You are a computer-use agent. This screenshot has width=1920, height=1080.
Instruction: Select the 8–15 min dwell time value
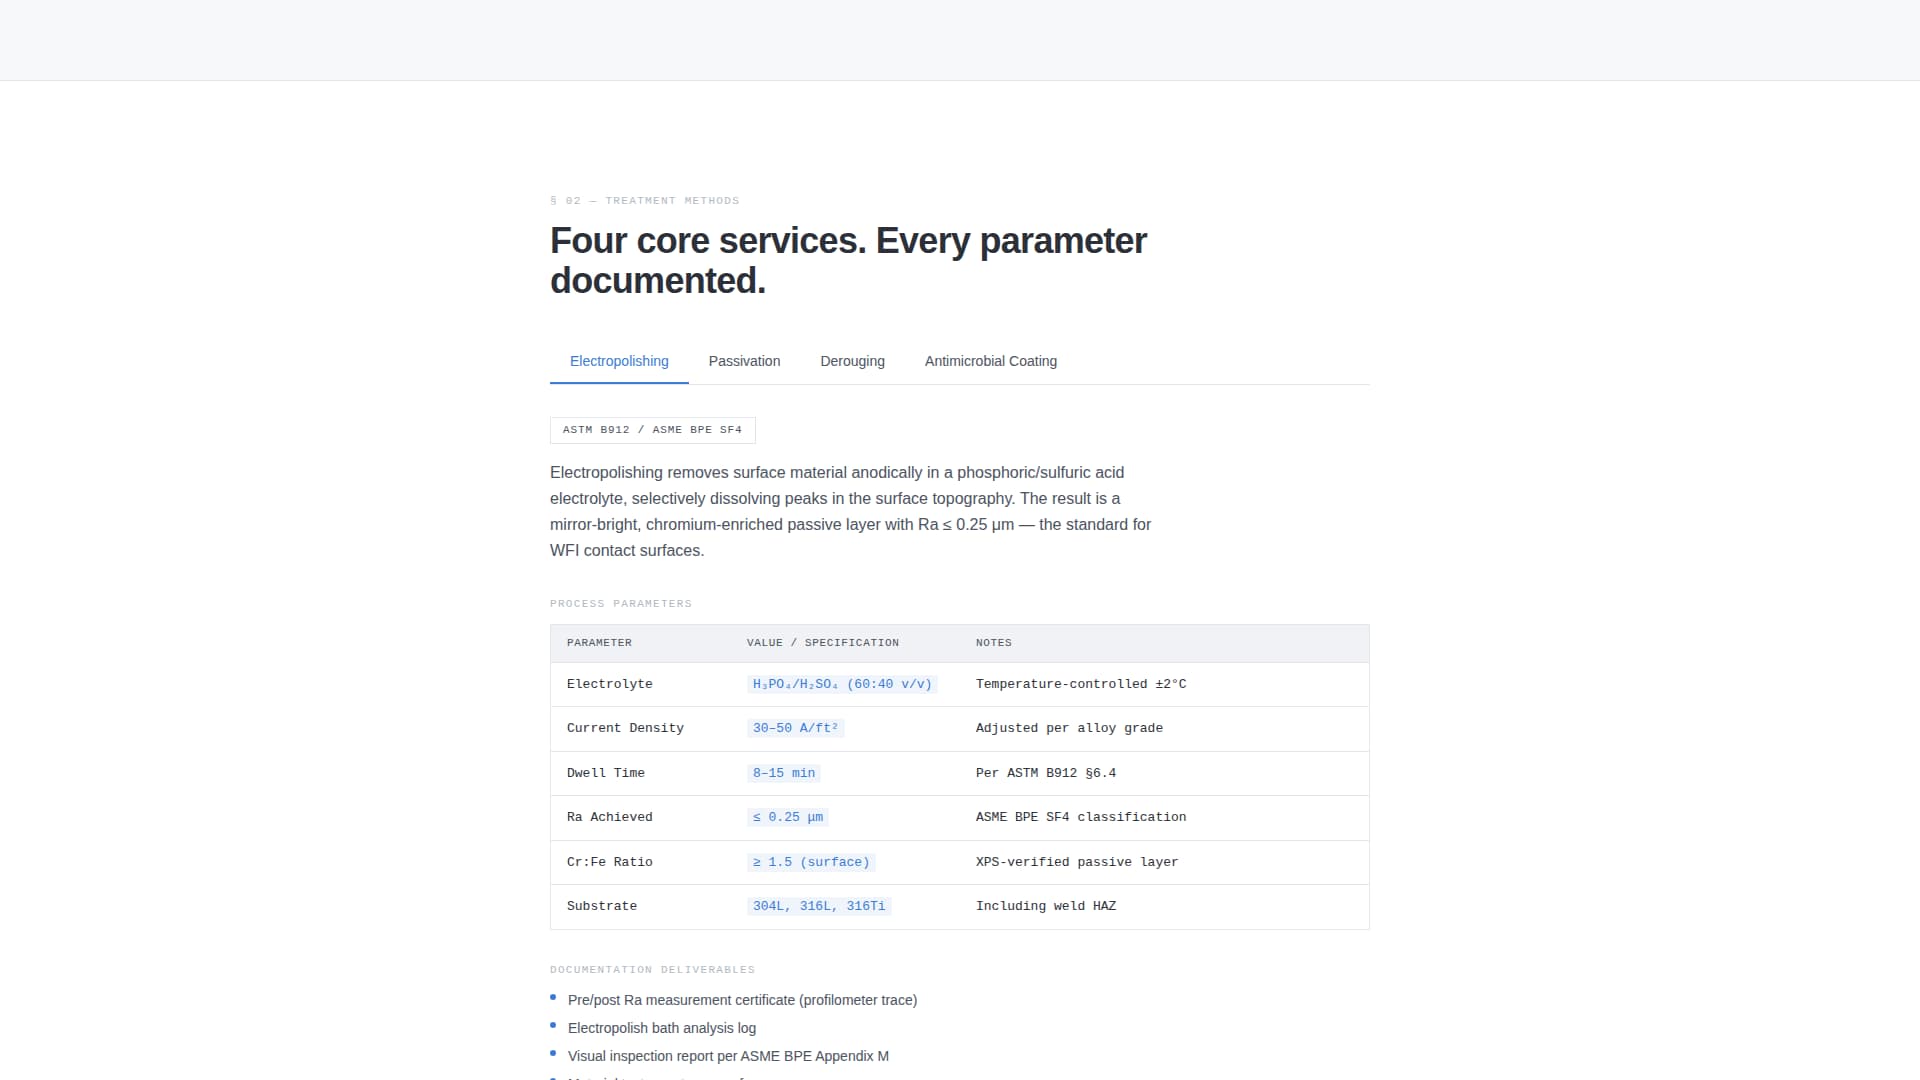pyautogui.click(x=784, y=773)
